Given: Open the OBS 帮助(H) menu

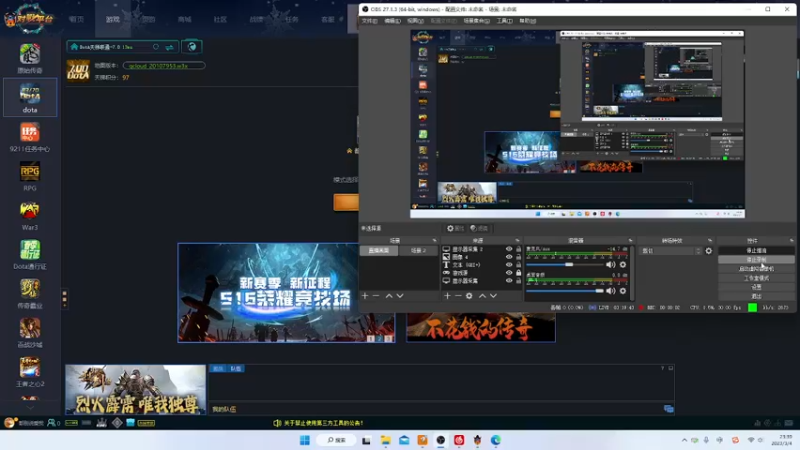Looking at the screenshot, I should (528, 21).
